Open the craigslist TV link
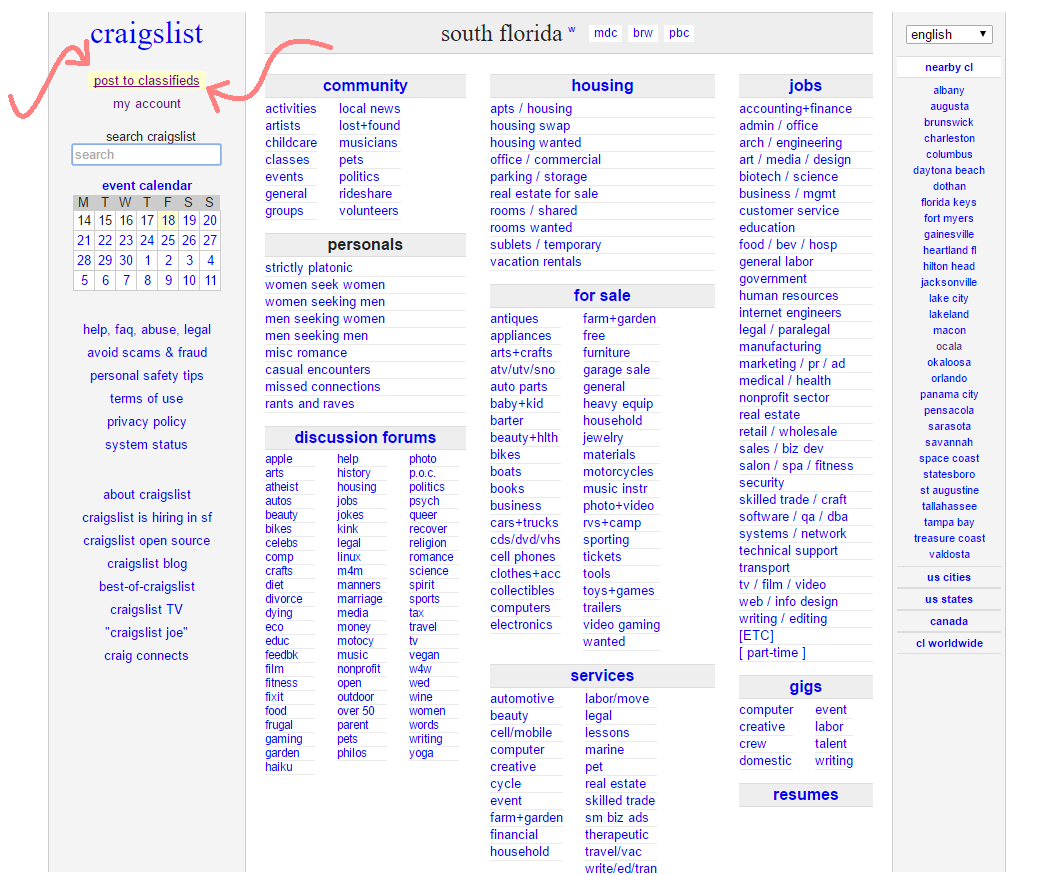1054x875 pixels. (x=147, y=610)
